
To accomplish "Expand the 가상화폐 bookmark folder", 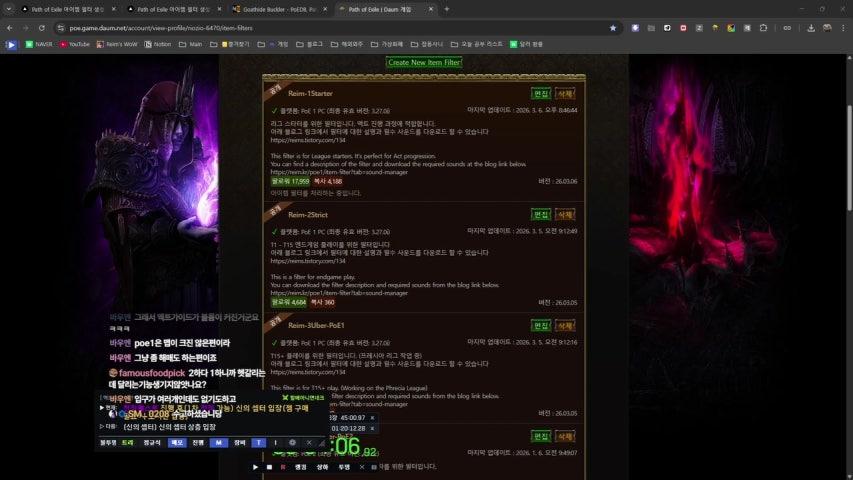I will pos(387,44).
